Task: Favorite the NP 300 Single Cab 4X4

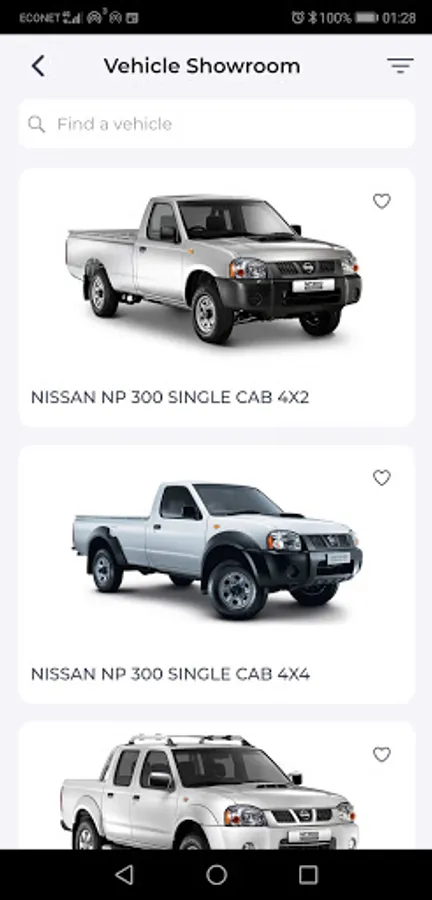Action: click(x=382, y=478)
